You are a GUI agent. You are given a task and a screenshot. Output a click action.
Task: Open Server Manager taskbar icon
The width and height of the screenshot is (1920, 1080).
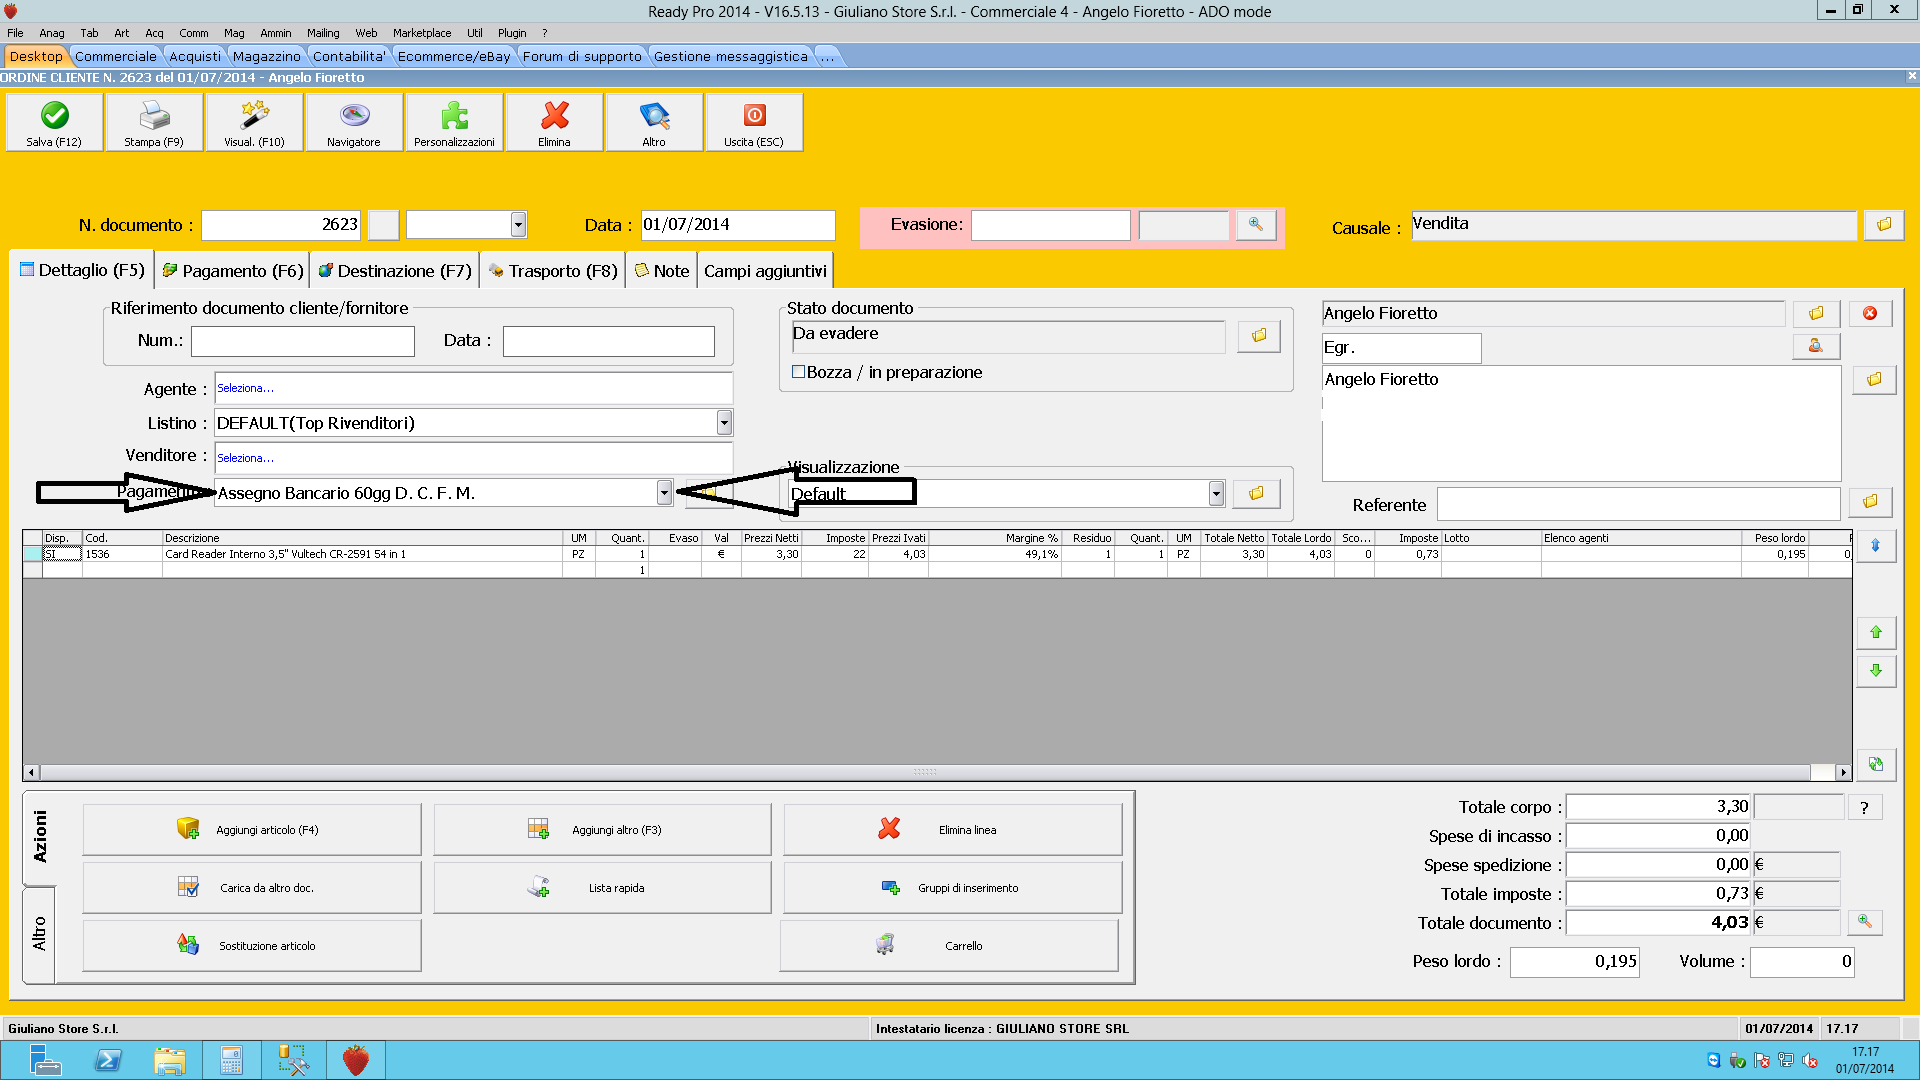click(x=46, y=1060)
